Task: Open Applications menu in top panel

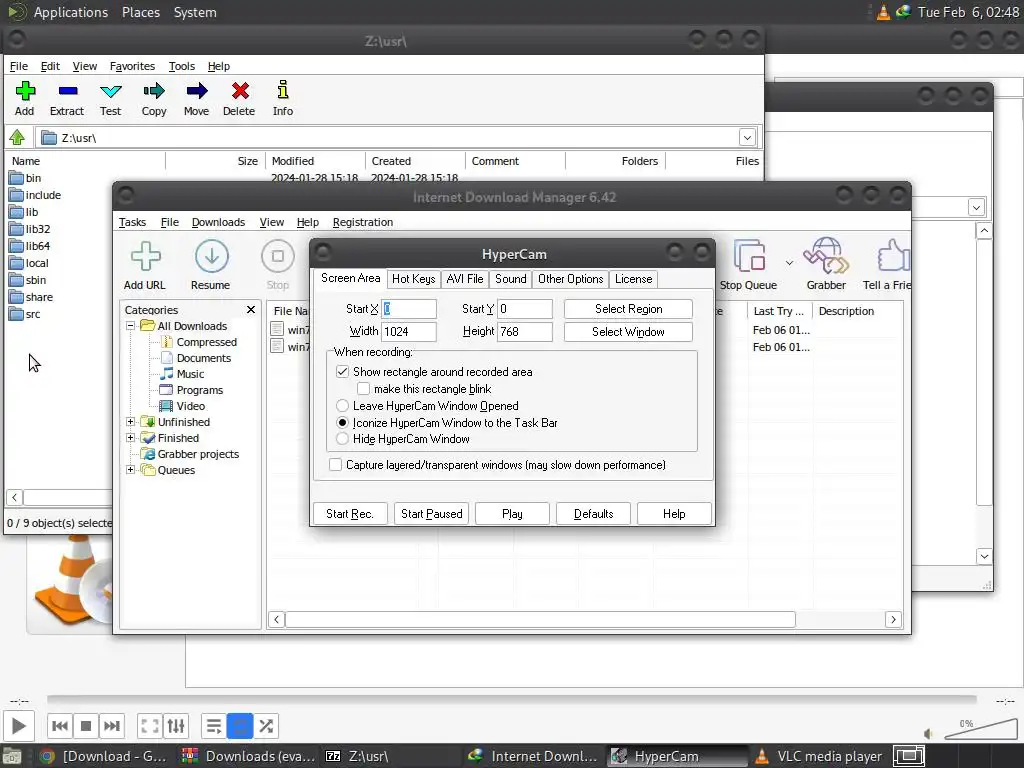Action: tap(71, 12)
